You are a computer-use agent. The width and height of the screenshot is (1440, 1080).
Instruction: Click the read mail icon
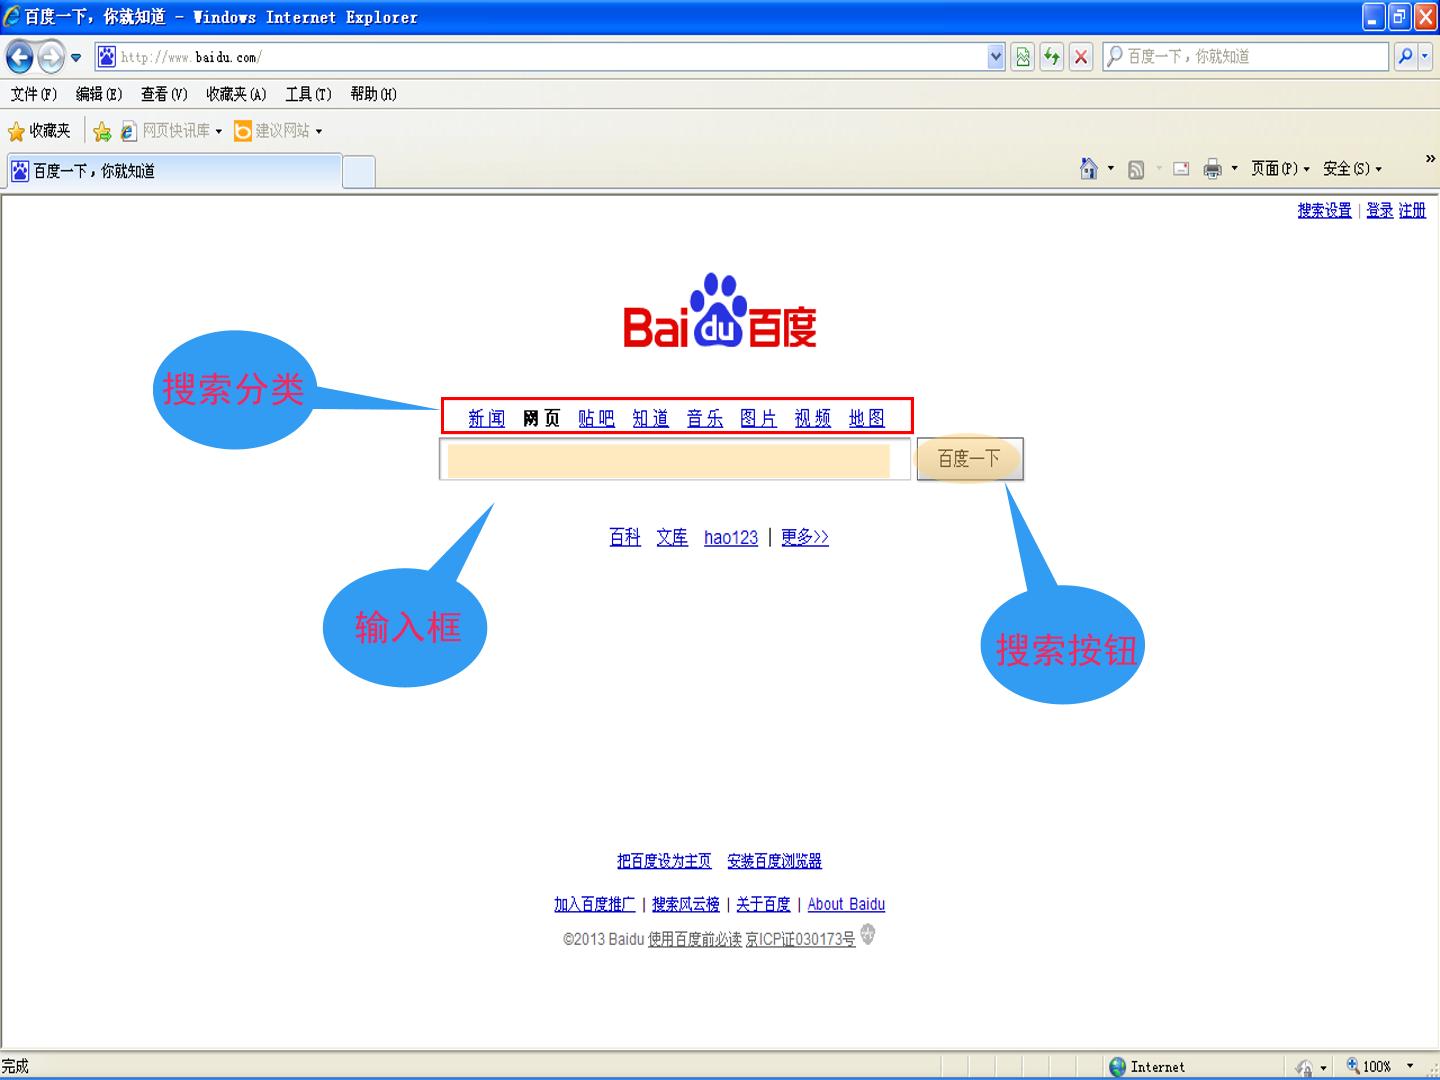tap(1181, 169)
